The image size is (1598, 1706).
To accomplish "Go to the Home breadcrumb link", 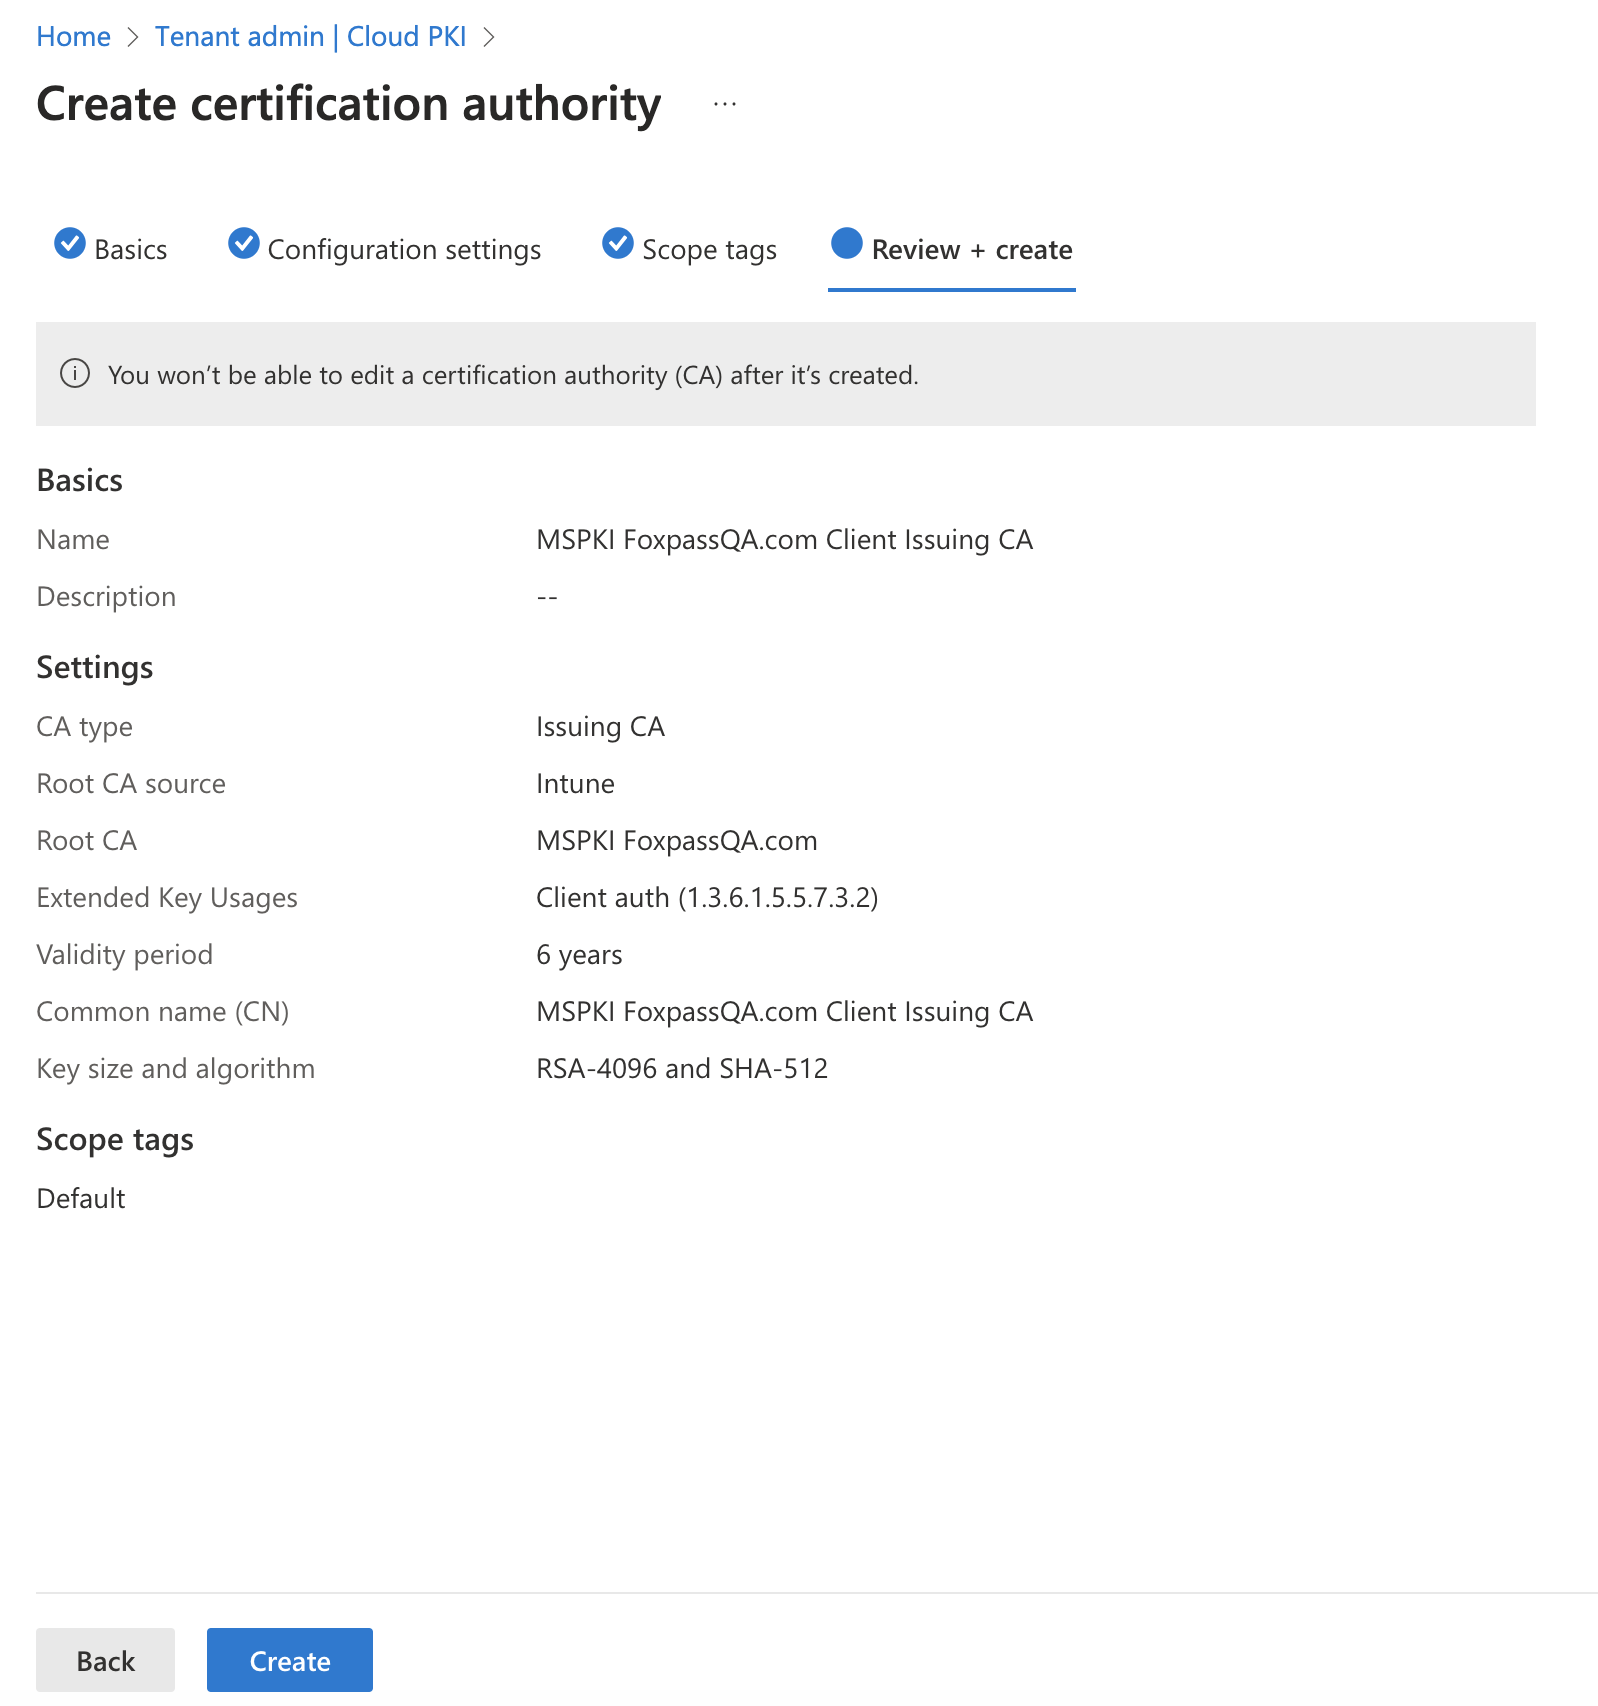I will (x=74, y=37).
